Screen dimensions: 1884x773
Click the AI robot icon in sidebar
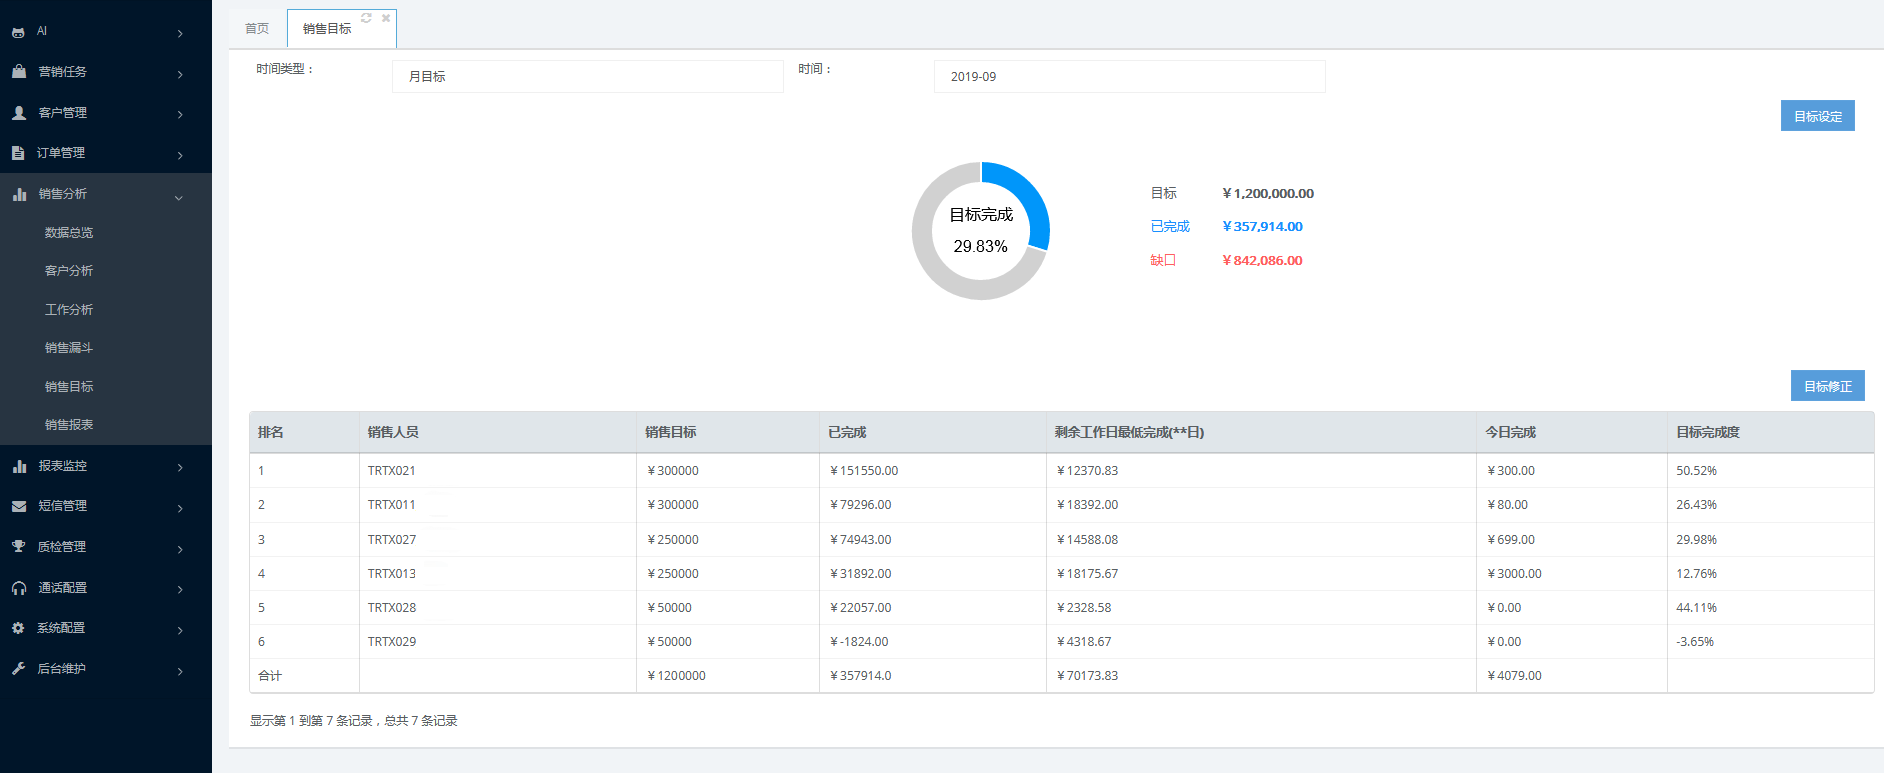18,32
